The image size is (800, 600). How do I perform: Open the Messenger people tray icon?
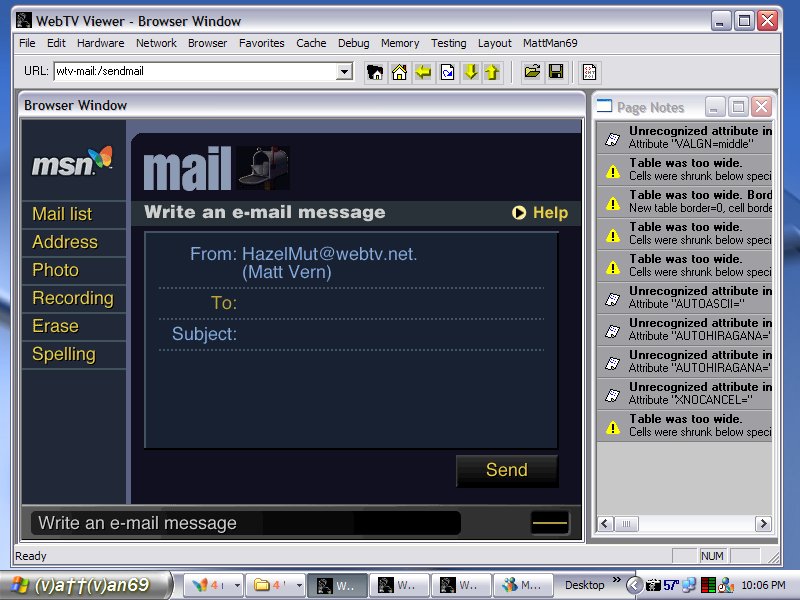(726, 585)
